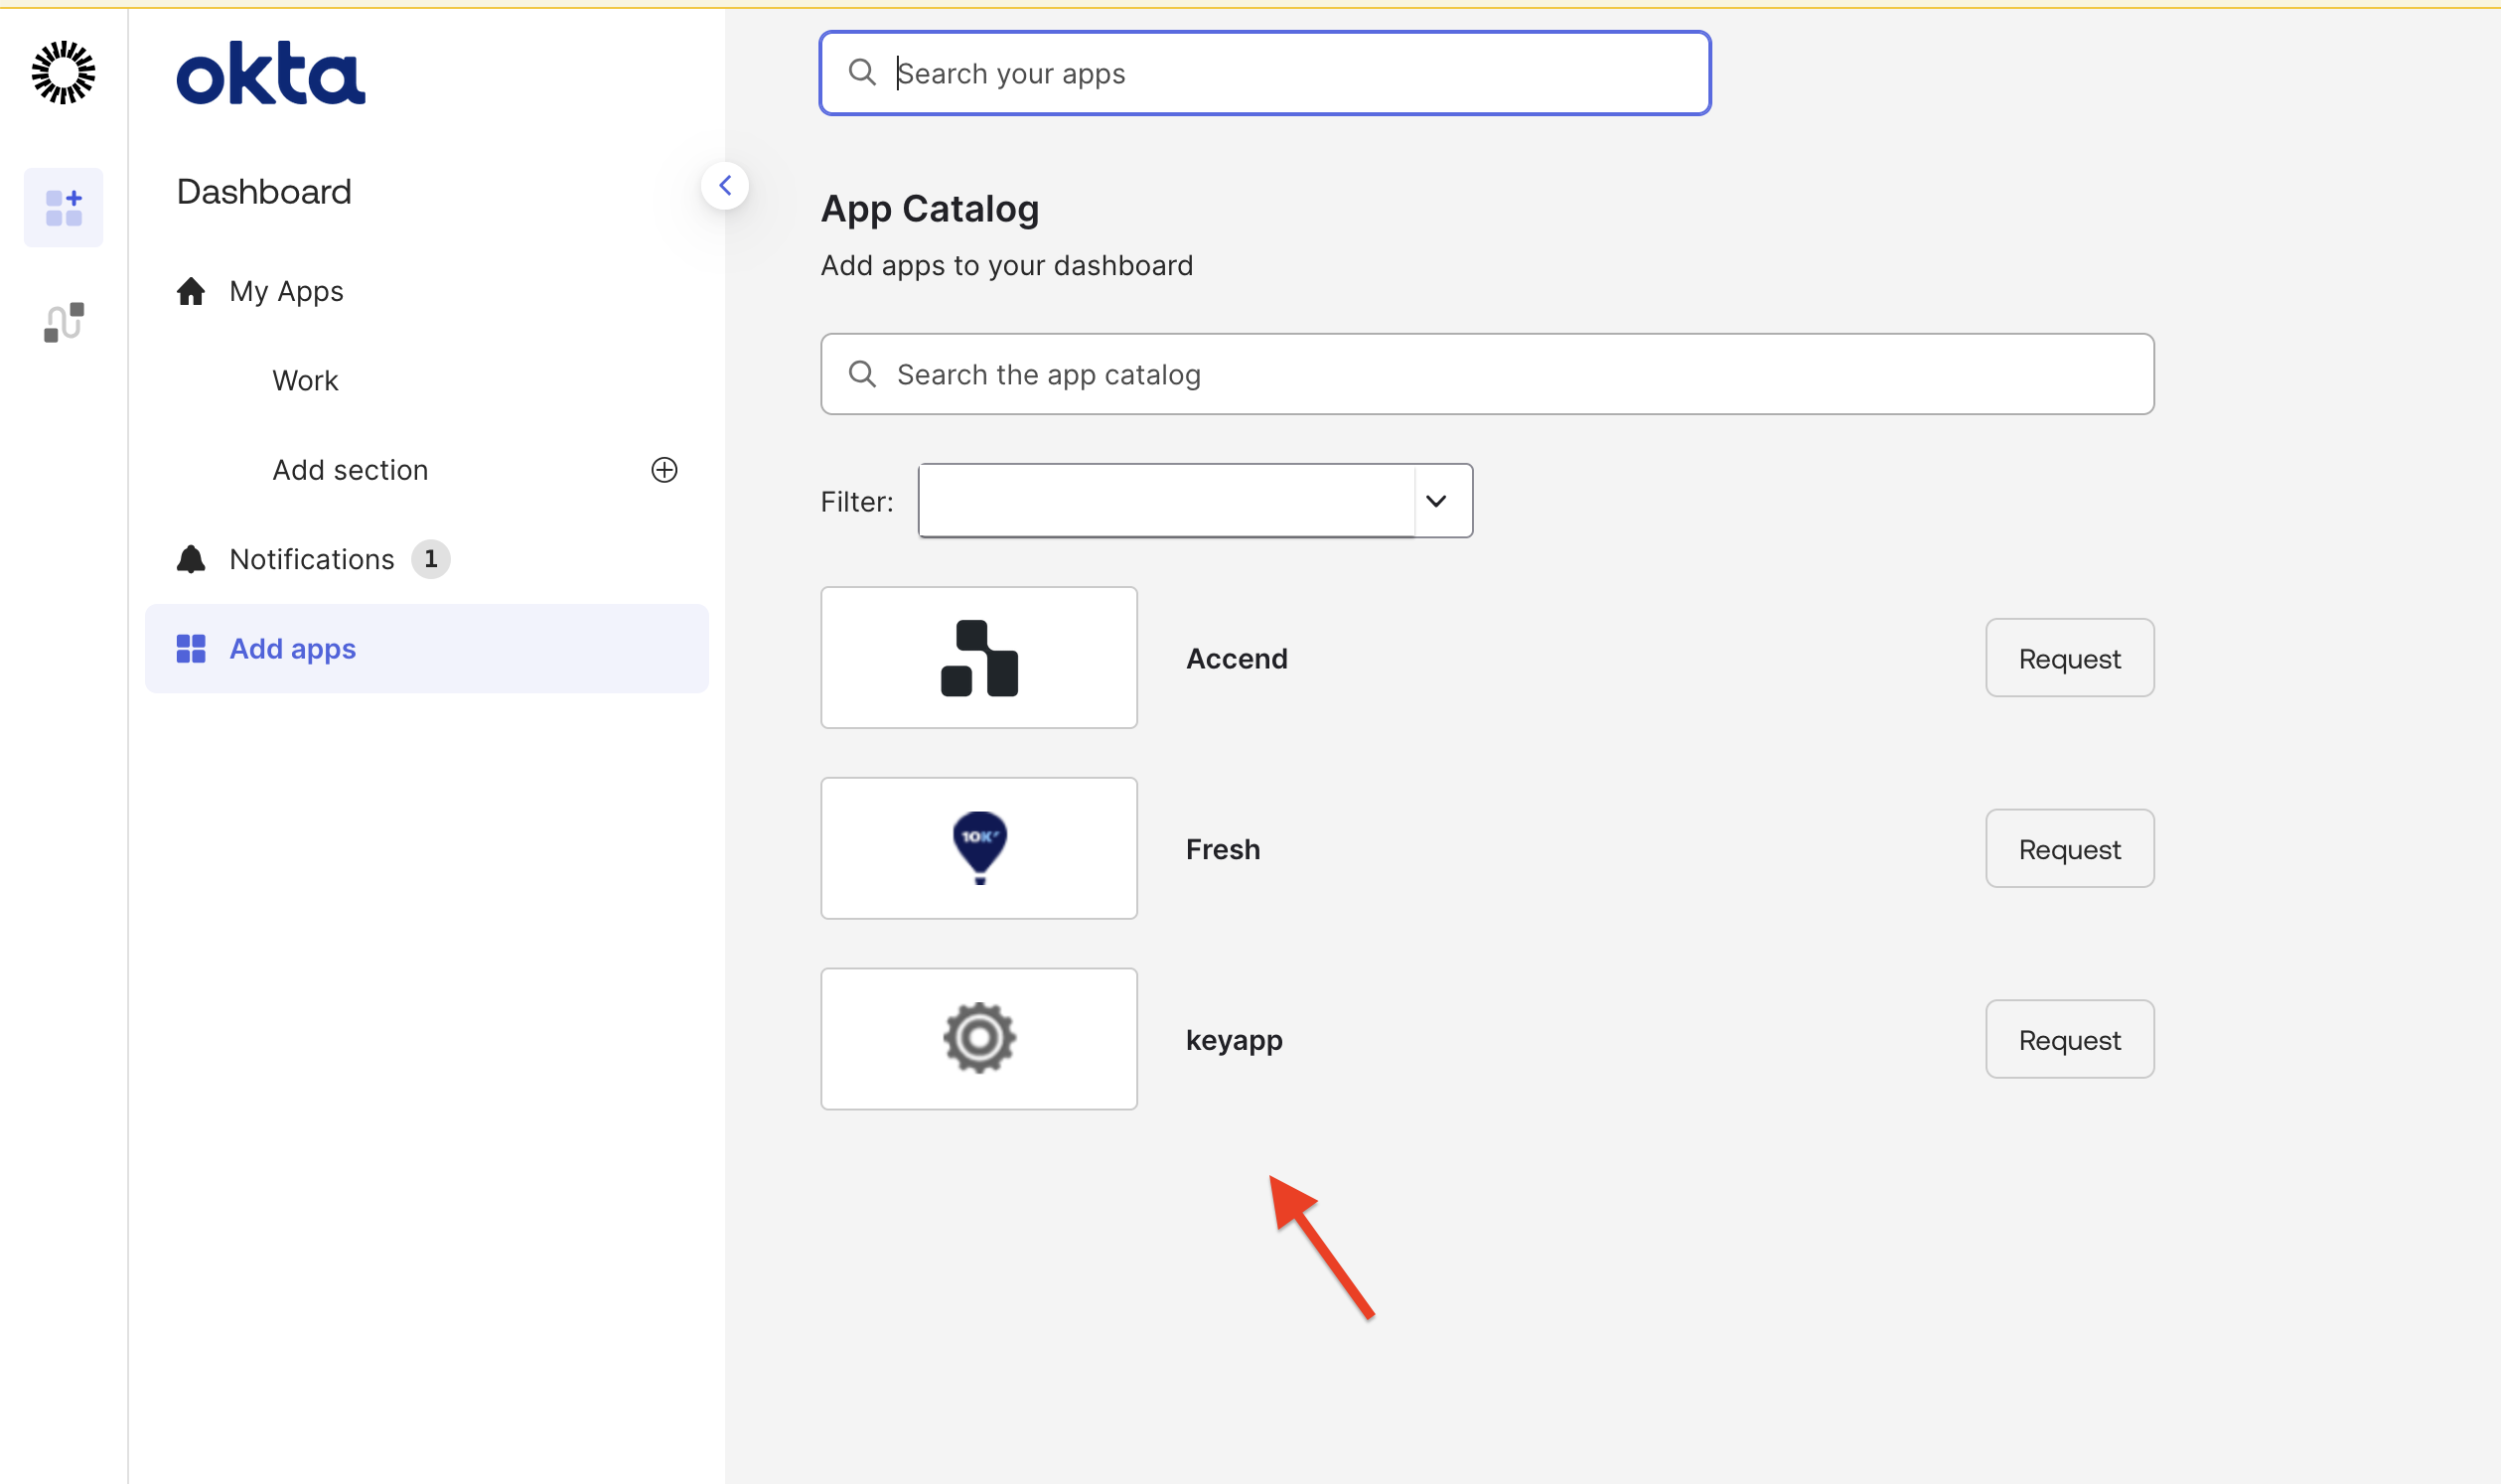Click the Fresh app name
The width and height of the screenshot is (2501, 1484).
pos(1223,849)
